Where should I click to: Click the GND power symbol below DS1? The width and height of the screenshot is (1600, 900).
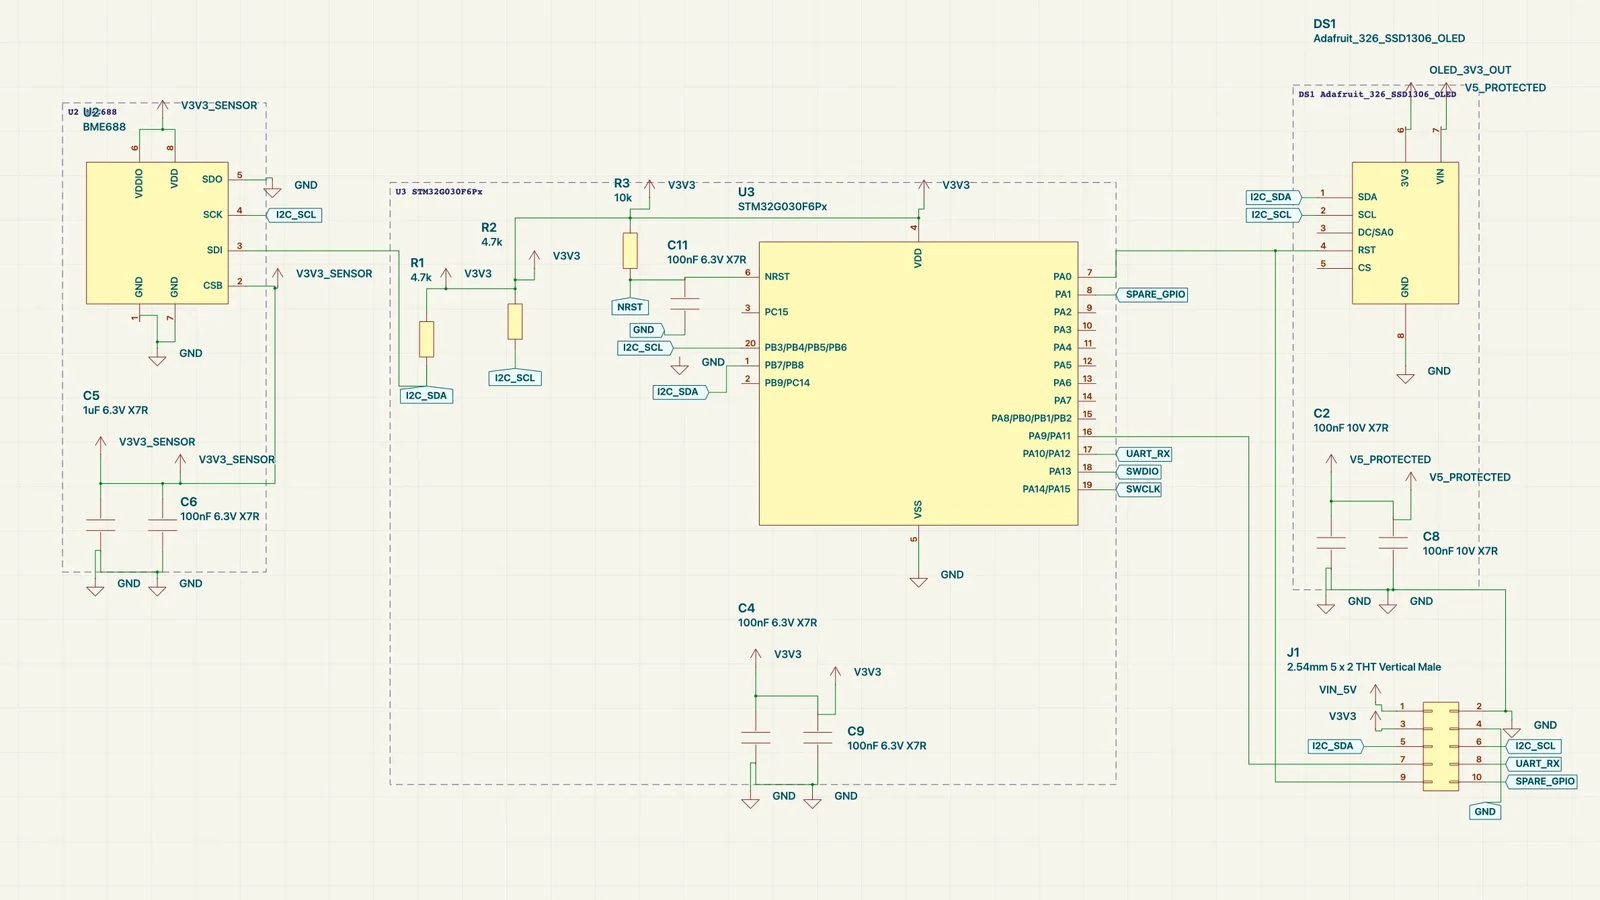(1405, 376)
